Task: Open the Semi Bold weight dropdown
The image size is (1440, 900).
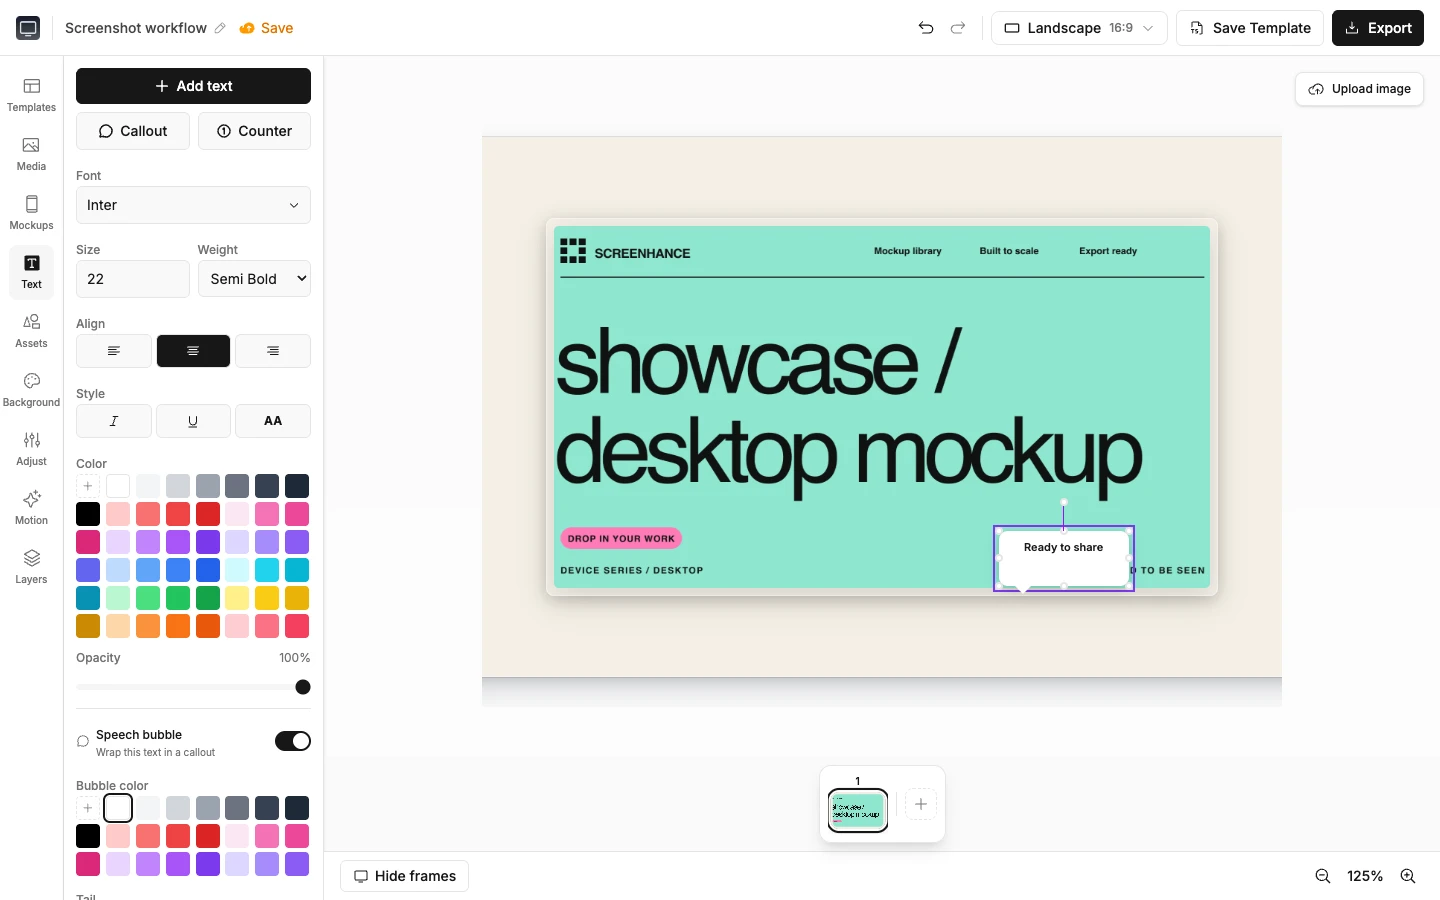Action: coord(254,279)
